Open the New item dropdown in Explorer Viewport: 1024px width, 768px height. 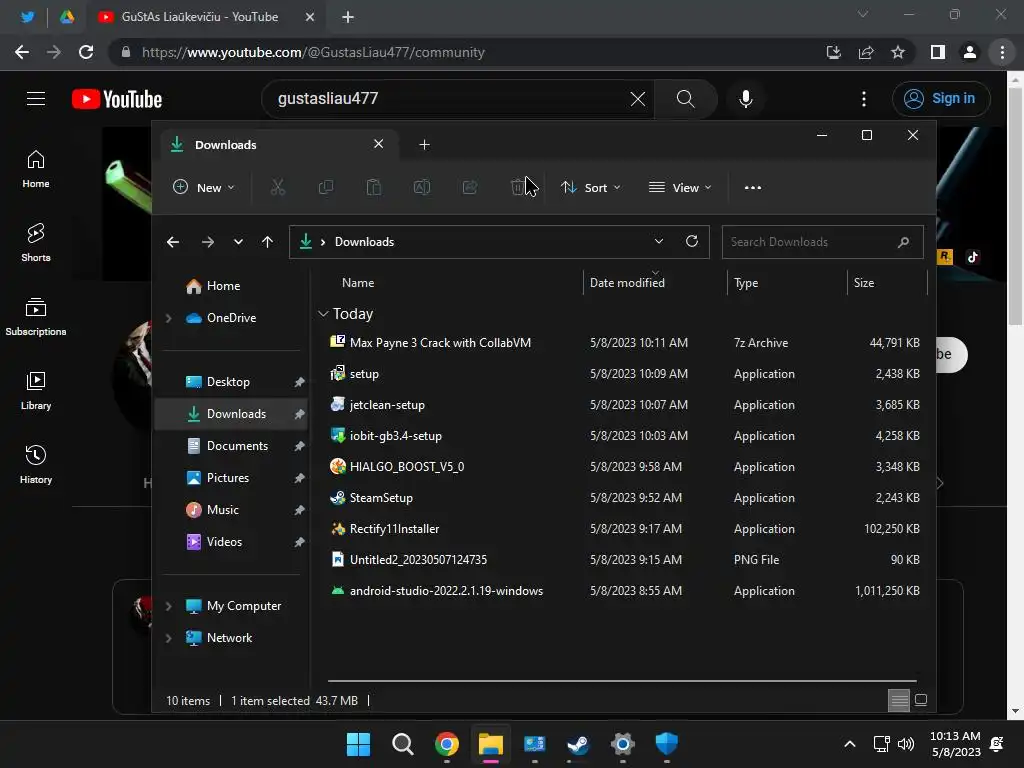pos(203,187)
